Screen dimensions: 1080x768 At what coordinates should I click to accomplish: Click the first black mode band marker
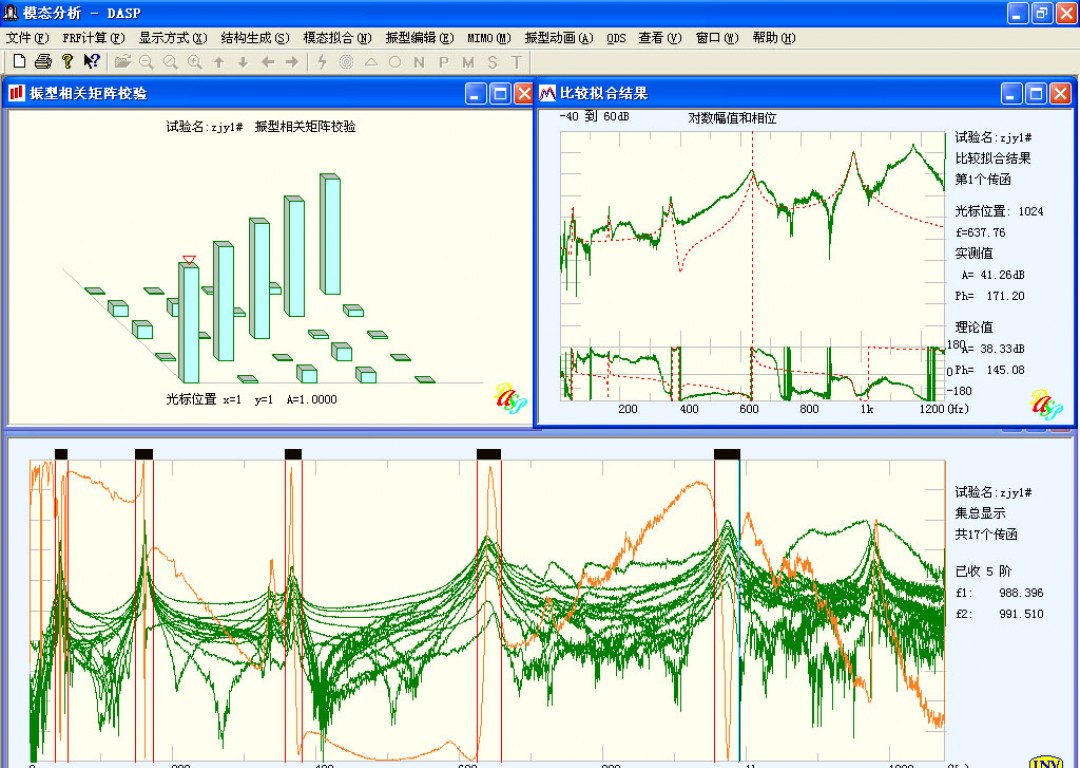[x=61, y=454]
